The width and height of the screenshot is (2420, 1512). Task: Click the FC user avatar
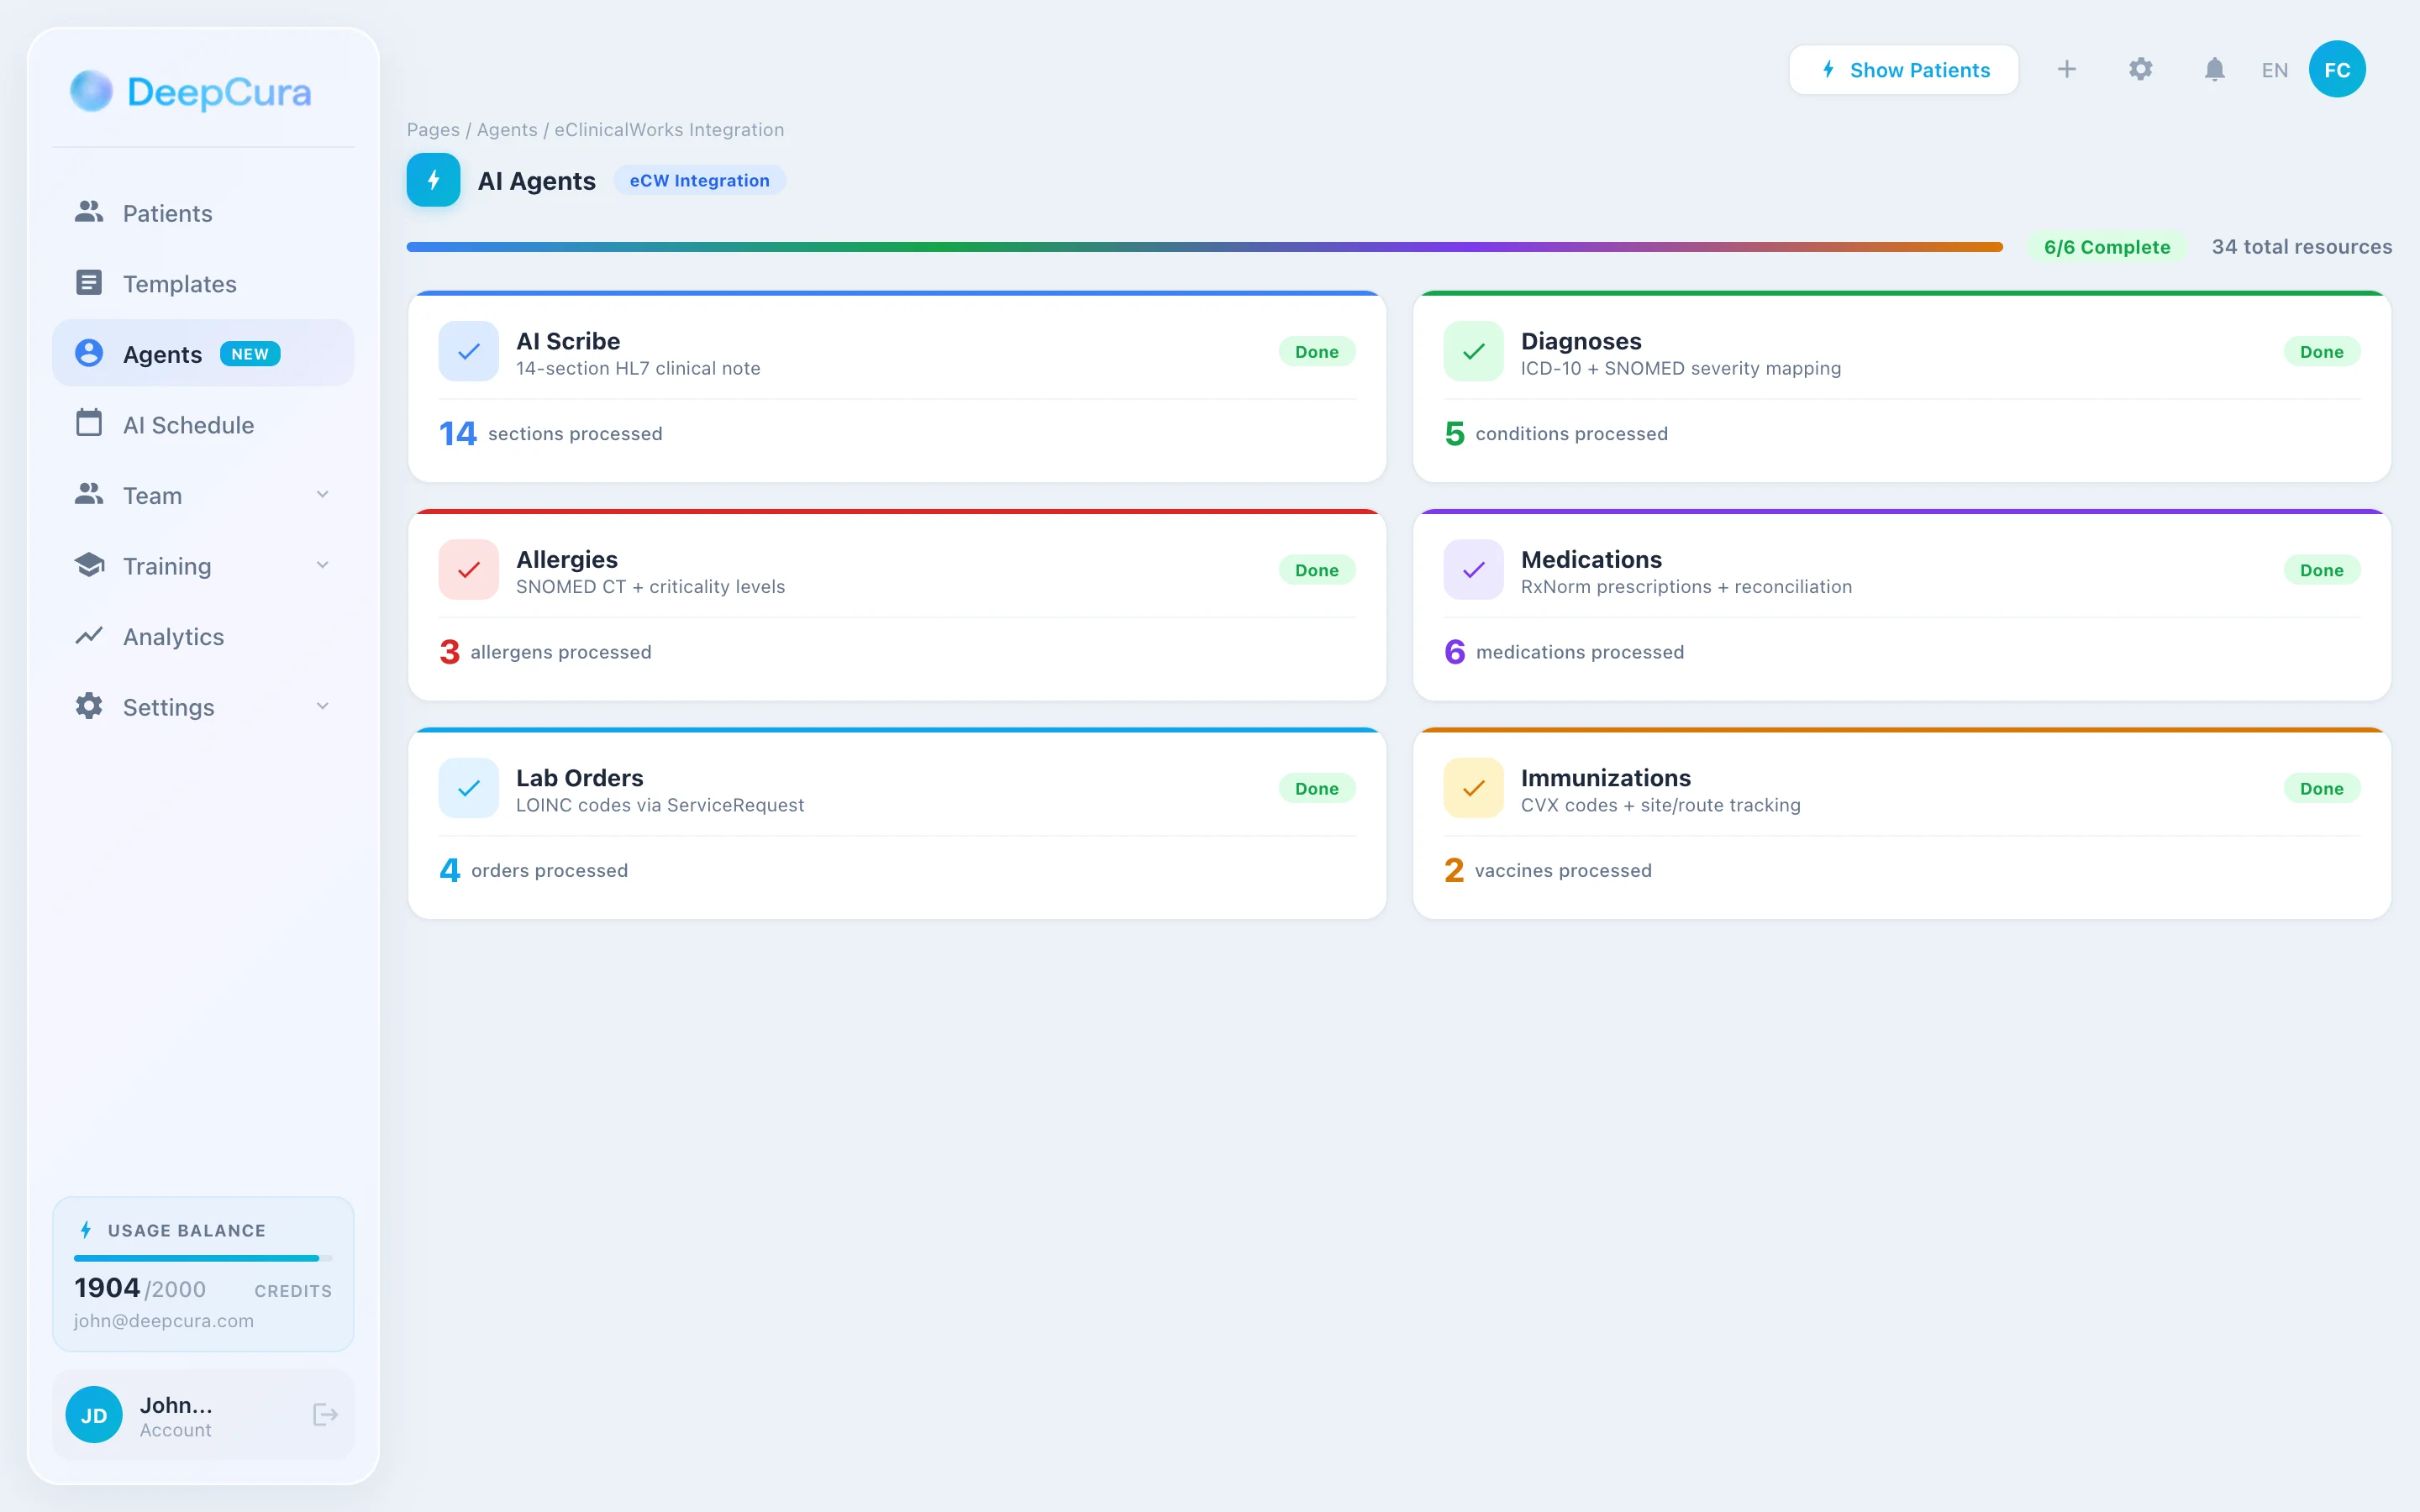click(2336, 69)
